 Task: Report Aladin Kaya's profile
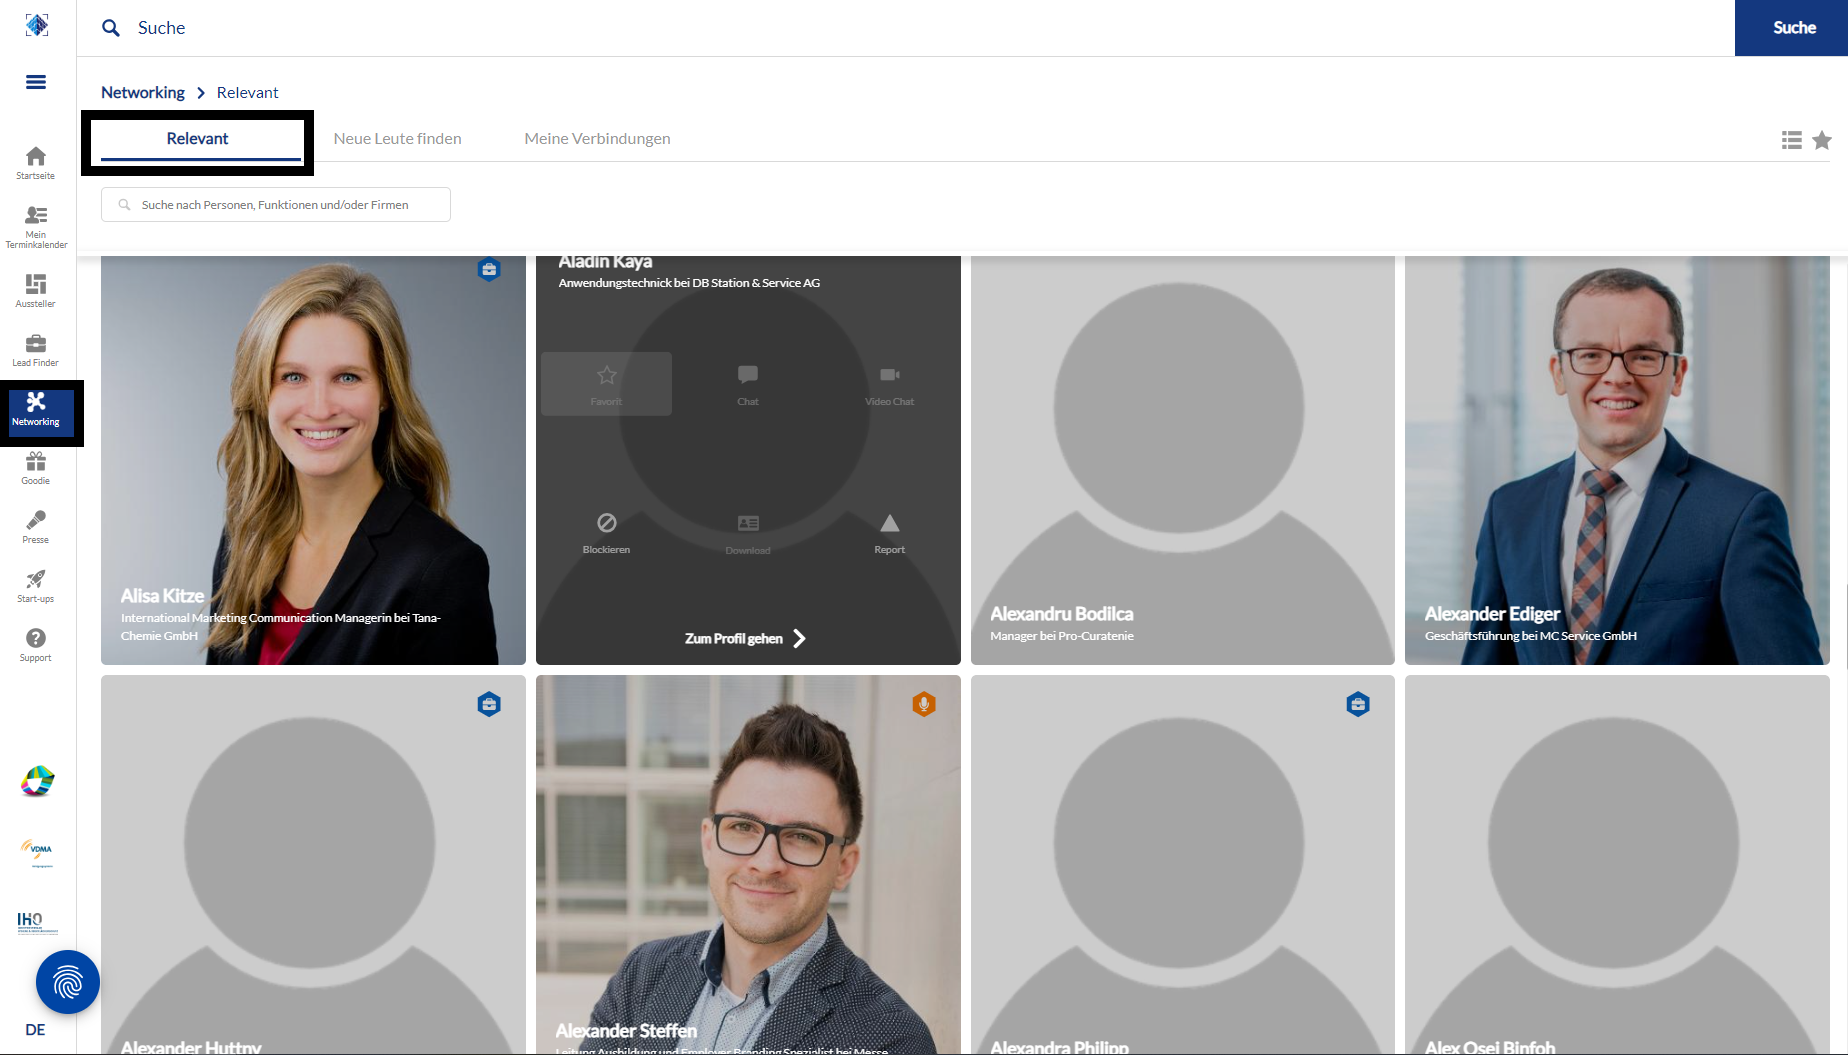[889, 533]
